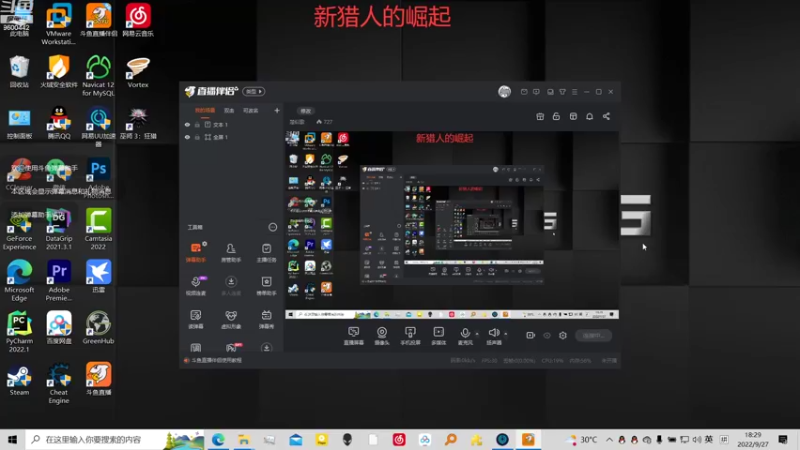
Task: Open the 房管助手 tool
Action: pos(231,253)
